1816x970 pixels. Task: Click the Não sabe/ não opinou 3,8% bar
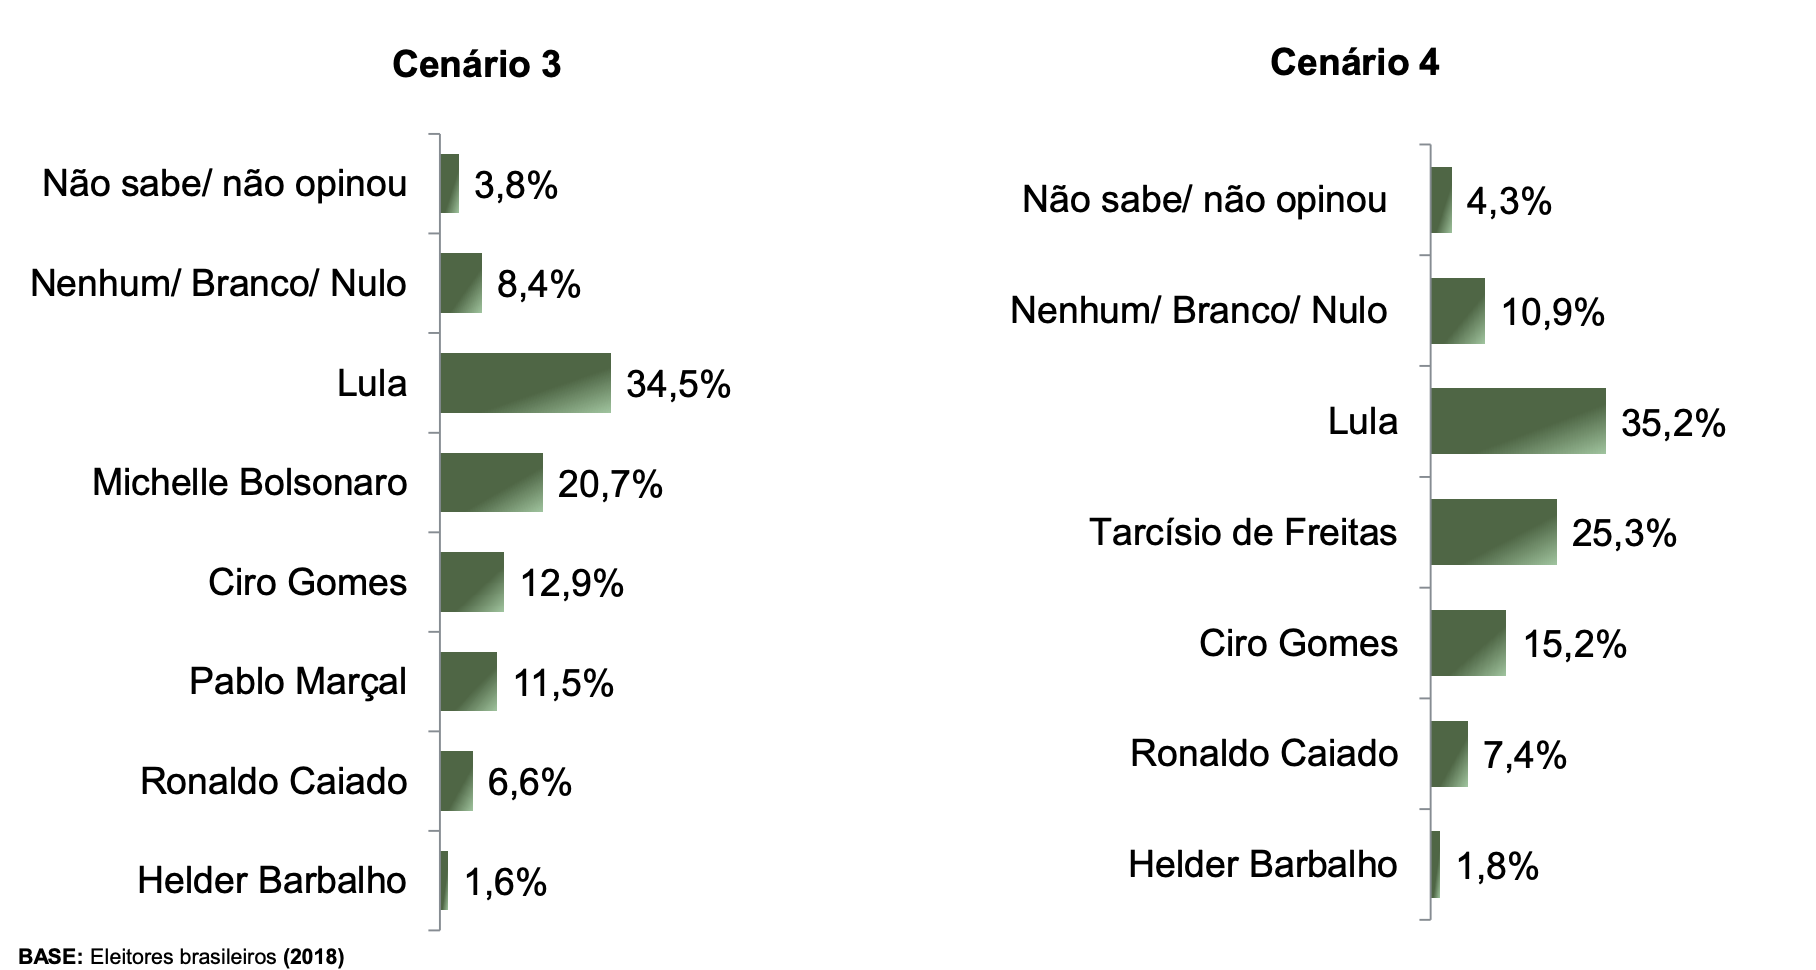(x=449, y=184)
